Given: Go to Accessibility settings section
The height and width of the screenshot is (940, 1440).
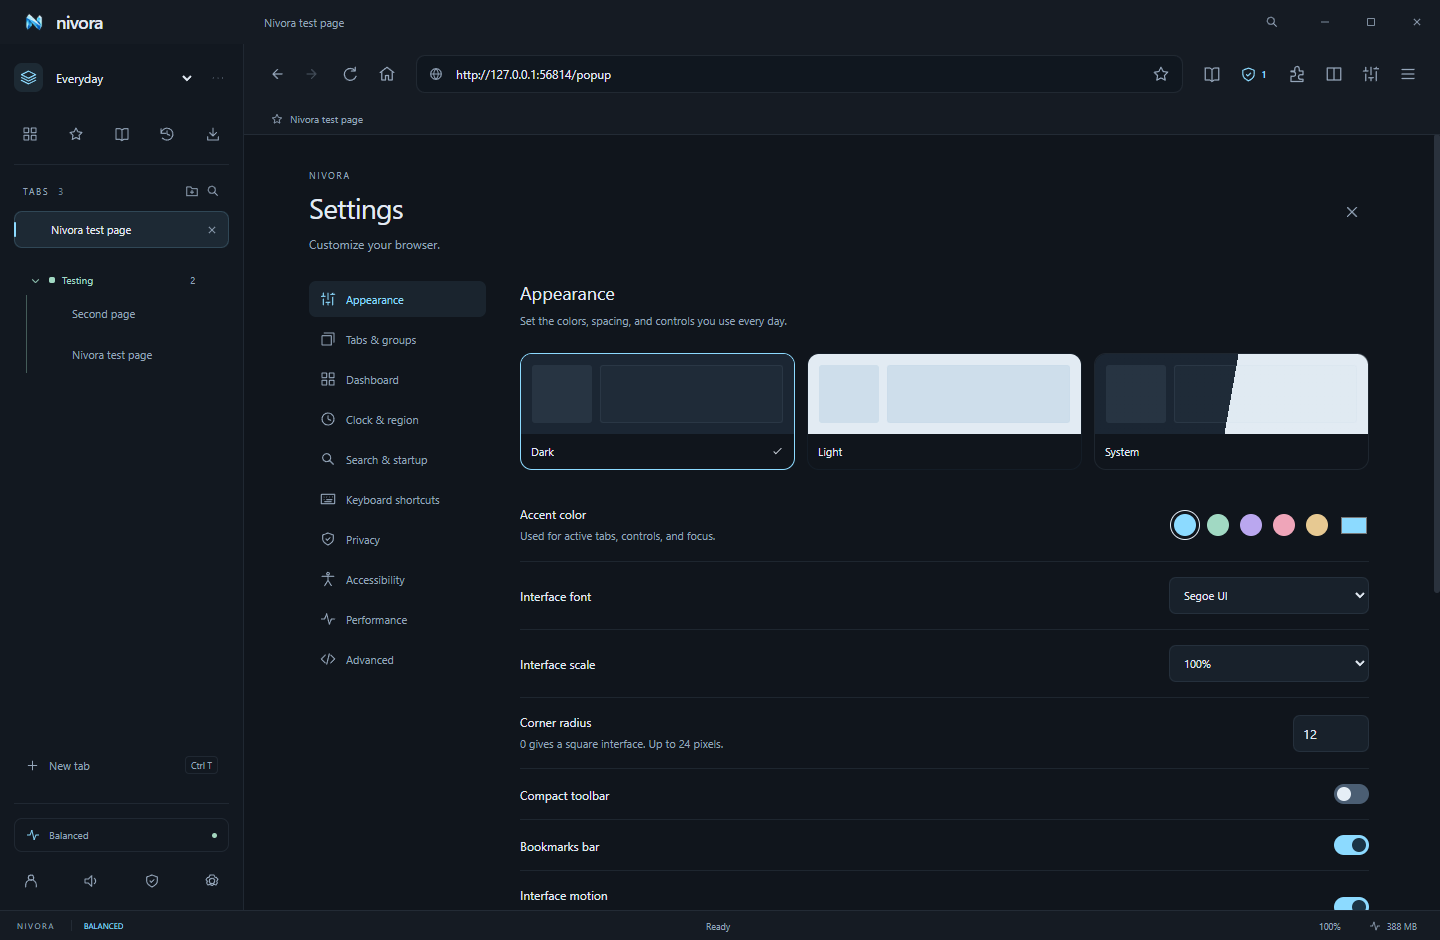Looking at the screenshot, I should (397, 580).
